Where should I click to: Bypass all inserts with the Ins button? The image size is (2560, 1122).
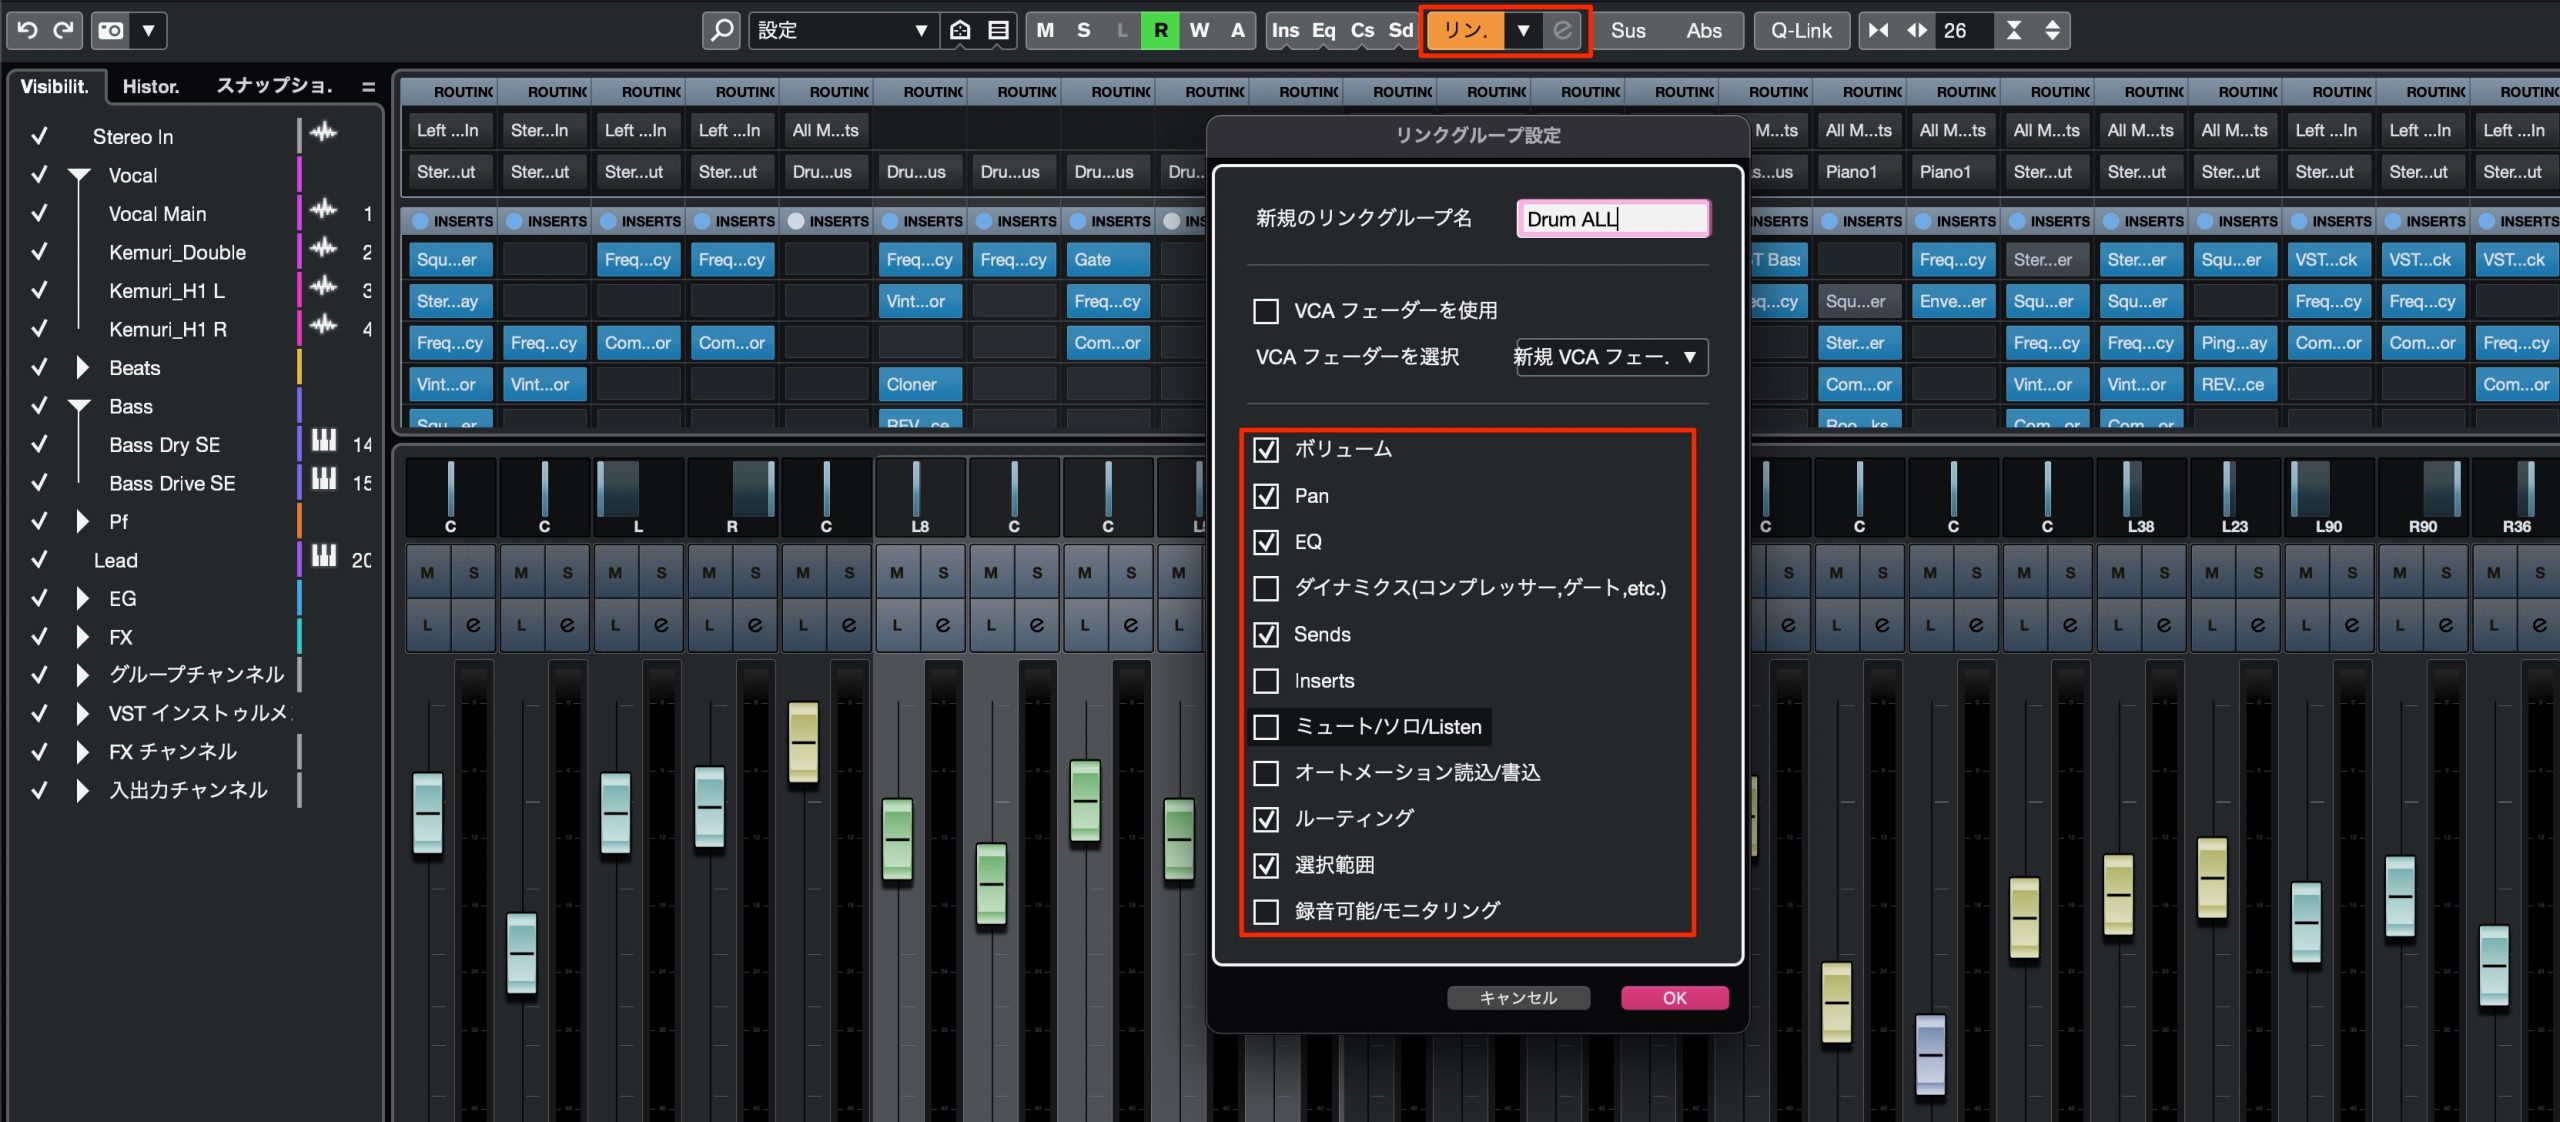click(1285, 30)
